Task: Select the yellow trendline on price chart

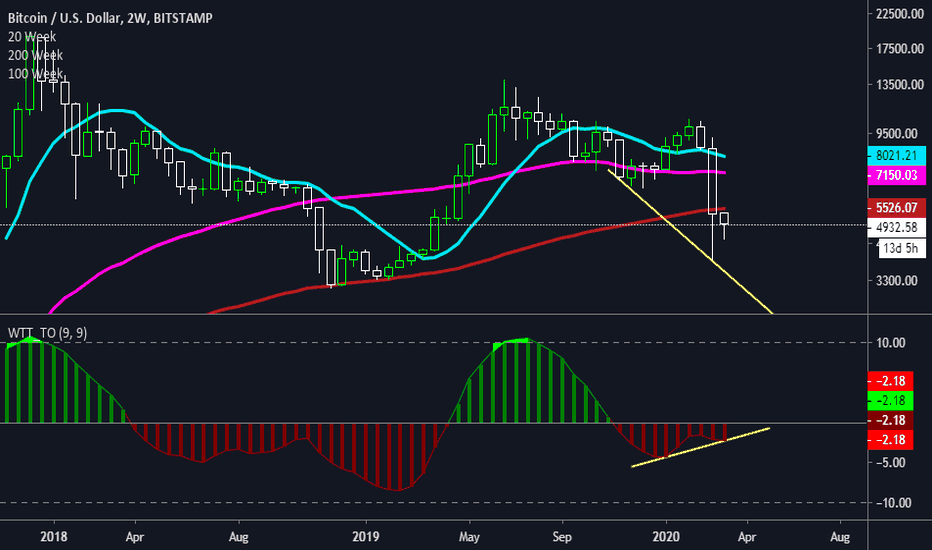Action: click(689, 241)
